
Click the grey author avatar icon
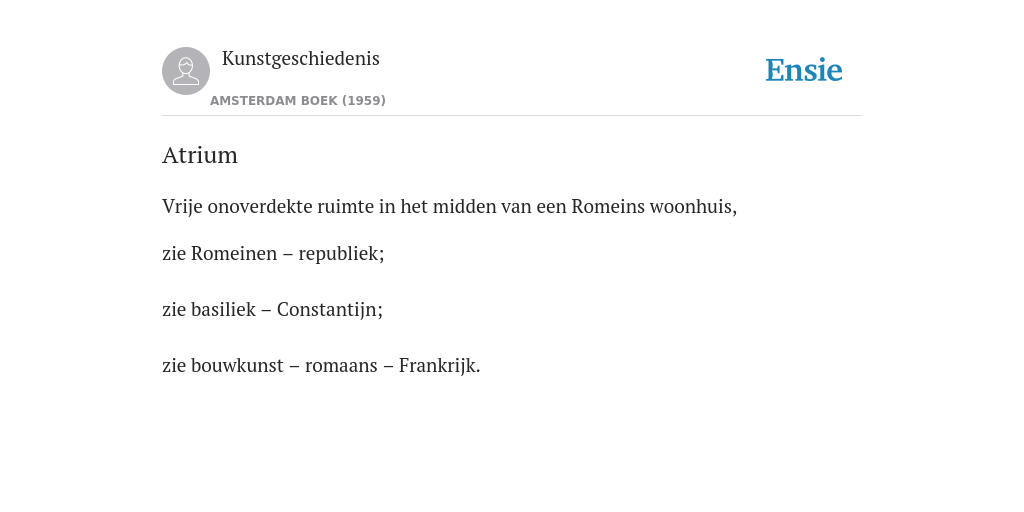coord(186,71)
